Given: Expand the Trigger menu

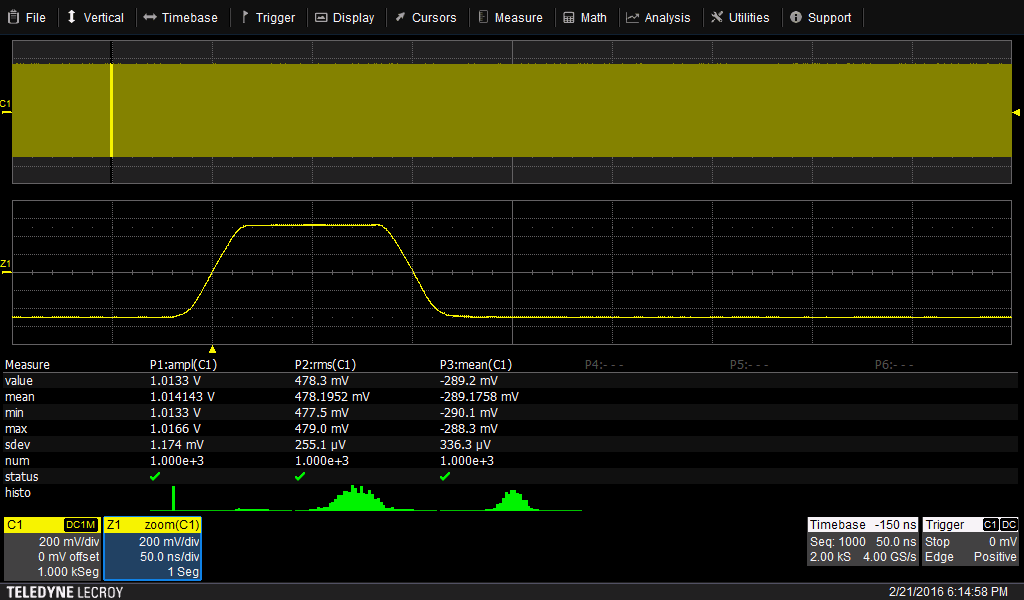Looking at the screenshot, I should pos(267,17).
